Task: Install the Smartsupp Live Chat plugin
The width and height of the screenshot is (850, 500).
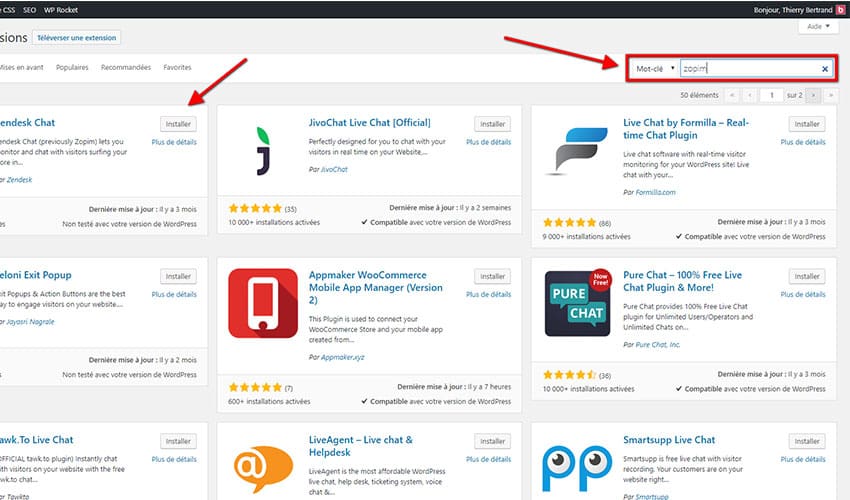Action: coord(807,441)
